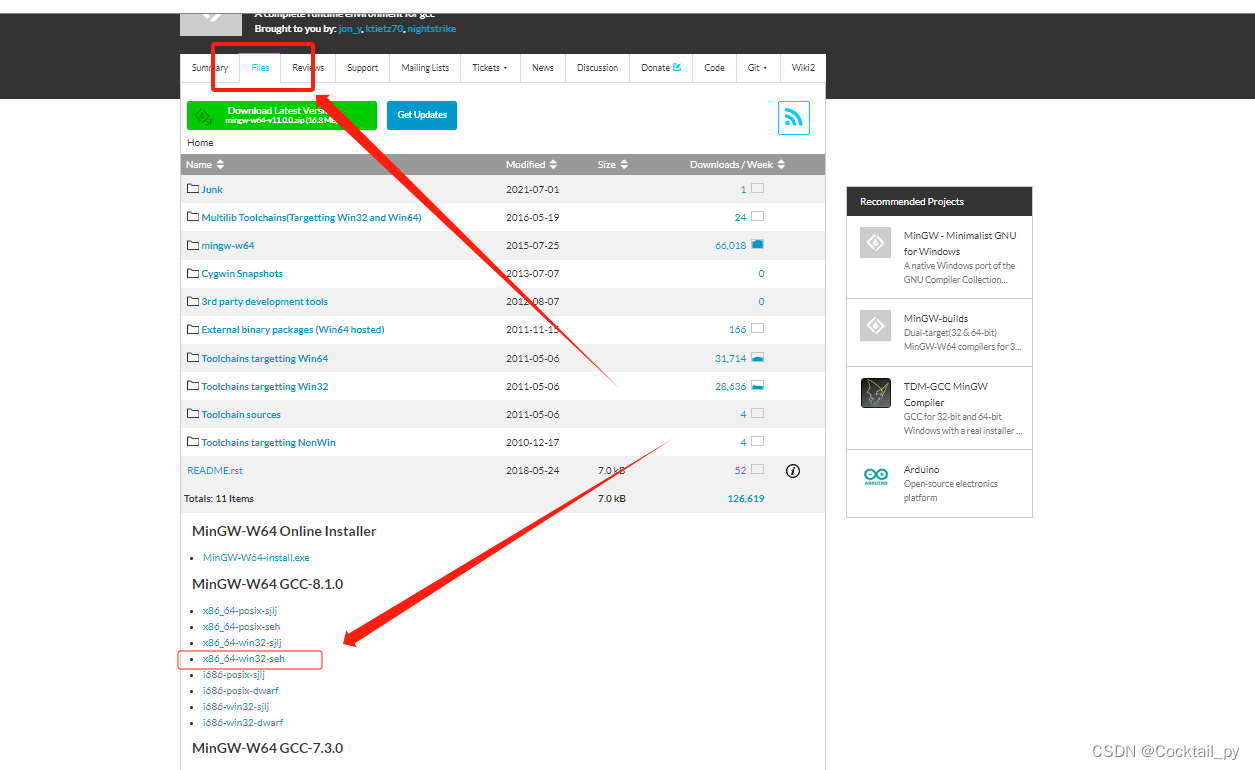The width and height of the screenshot is (1255, 770).
Task: Open downloads chart for Toolchains targetting Win32
Action: pos(757,385)
